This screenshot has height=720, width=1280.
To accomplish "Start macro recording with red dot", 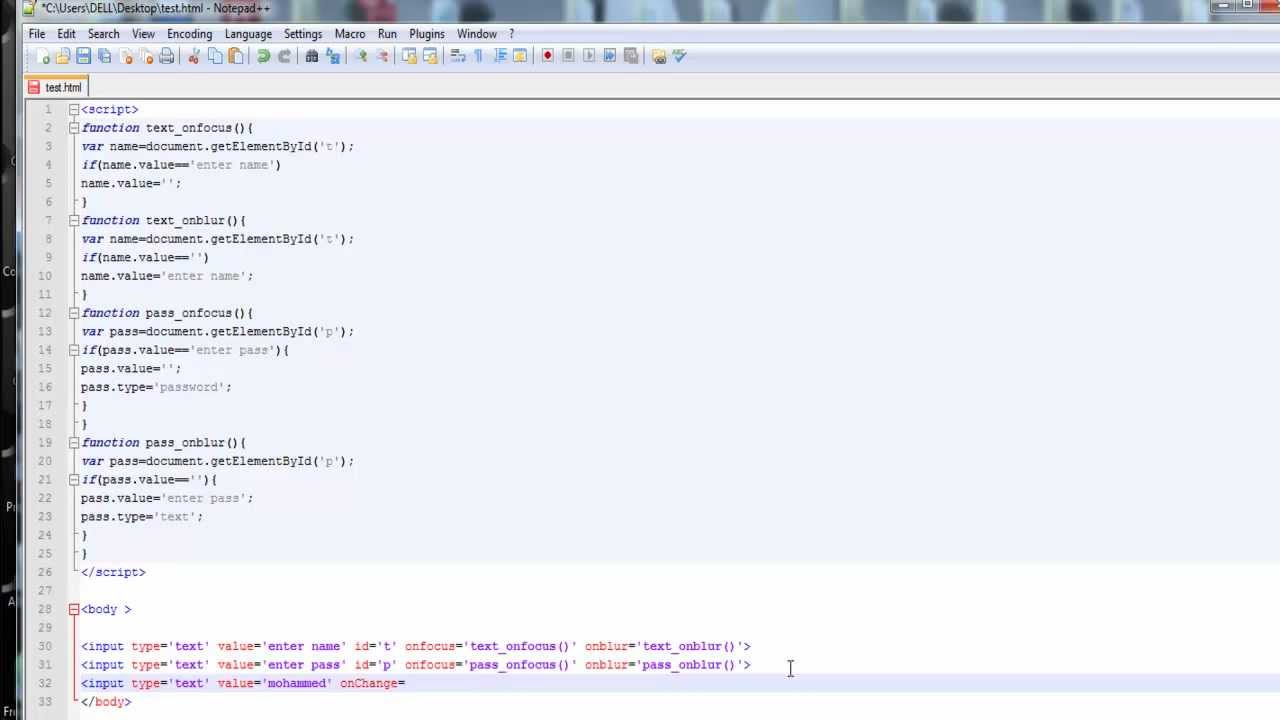I will coord(547,56).
